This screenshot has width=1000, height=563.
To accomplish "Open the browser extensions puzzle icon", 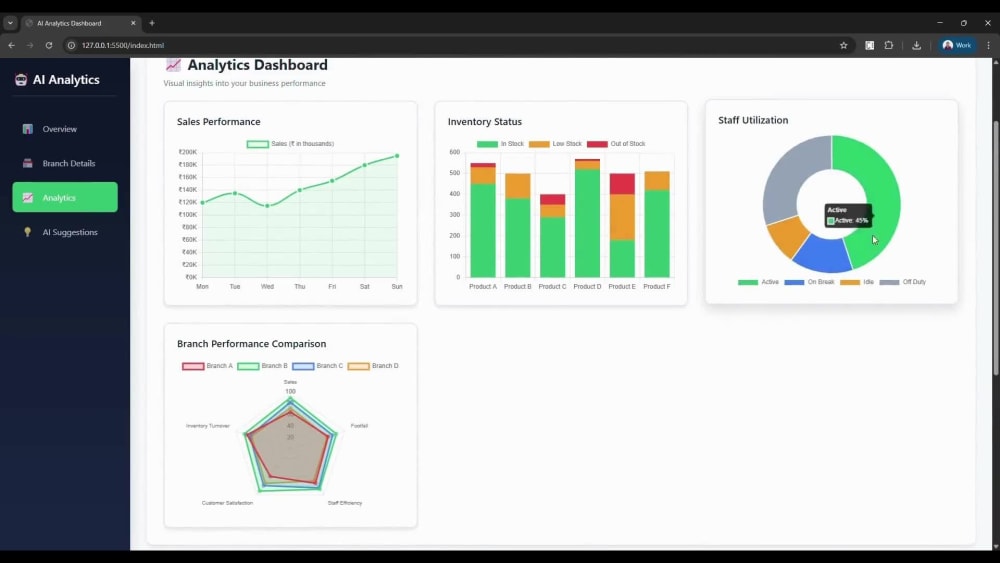I will [889, 45].
